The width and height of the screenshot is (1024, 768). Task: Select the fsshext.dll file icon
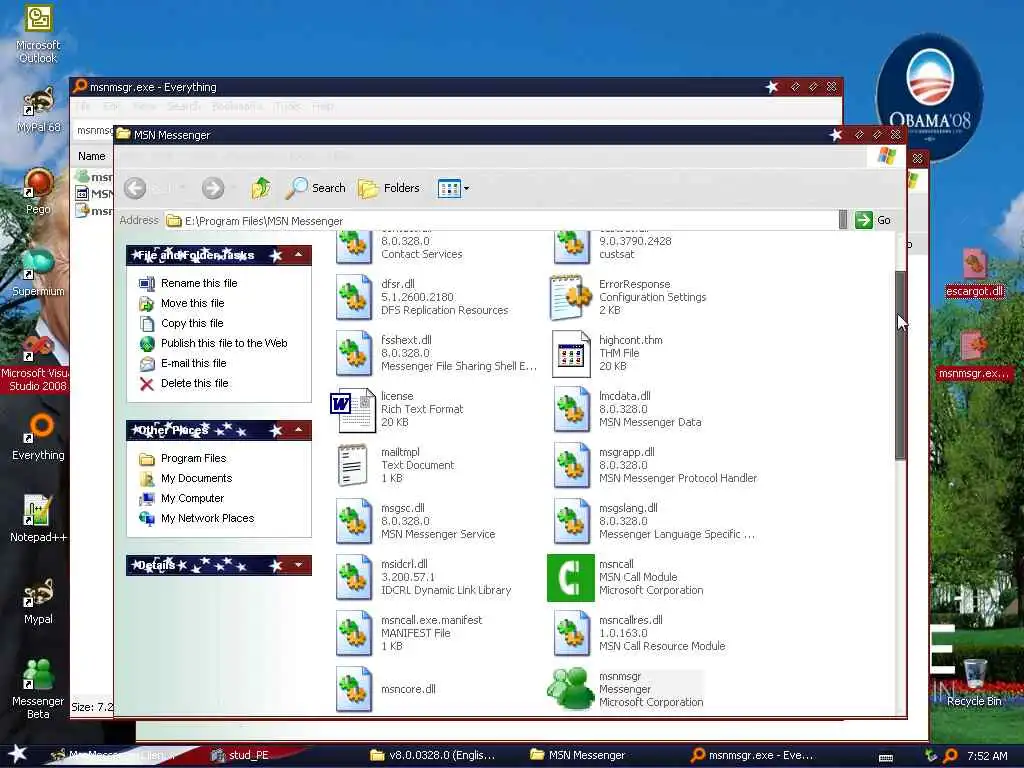click(x=354, y=353)
